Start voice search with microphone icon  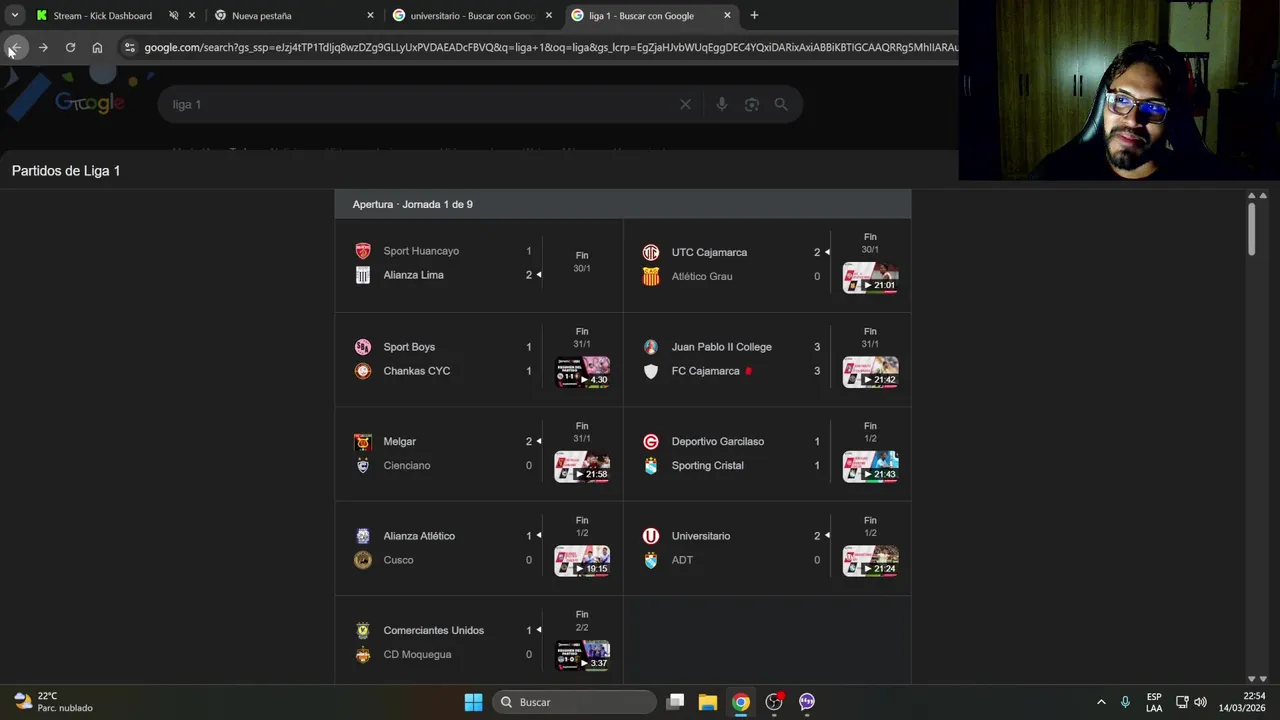(721, 104)
